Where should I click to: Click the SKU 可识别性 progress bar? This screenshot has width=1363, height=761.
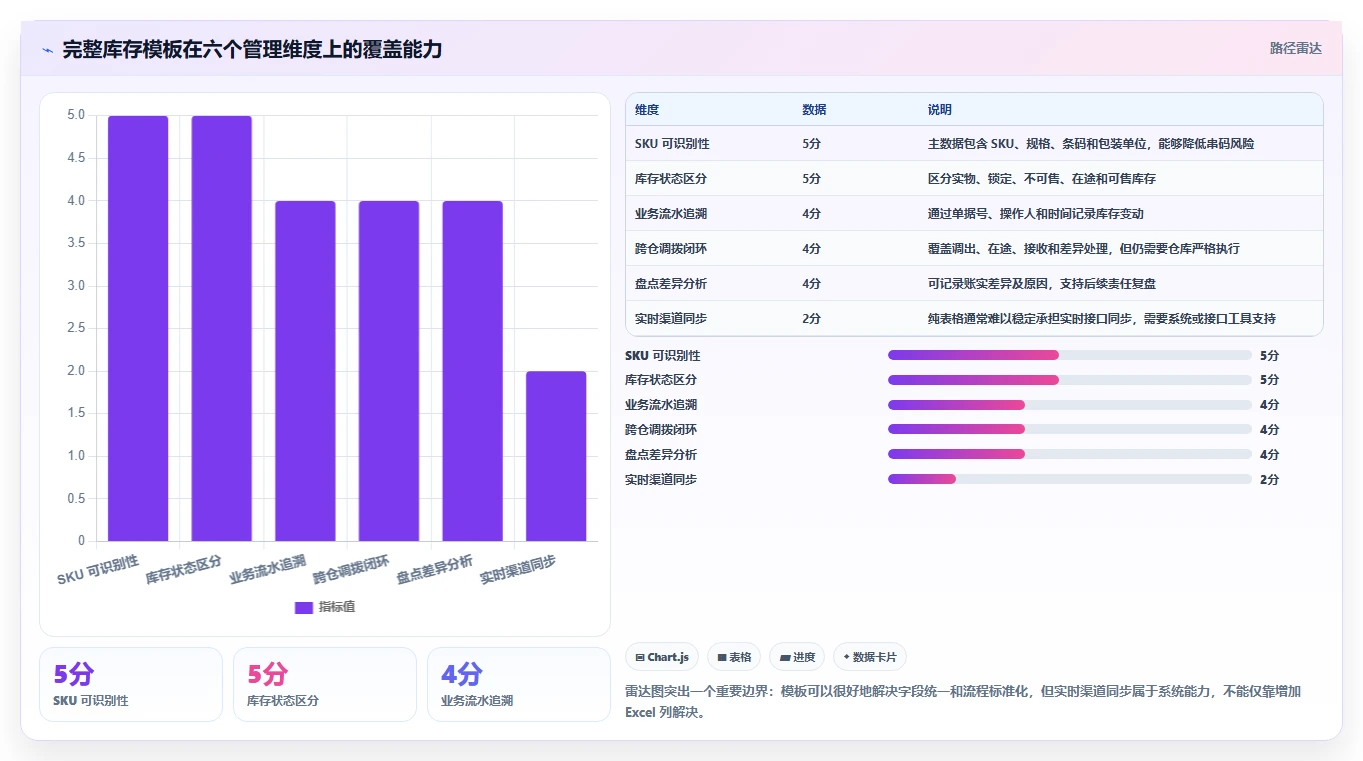click(1070, 355)
